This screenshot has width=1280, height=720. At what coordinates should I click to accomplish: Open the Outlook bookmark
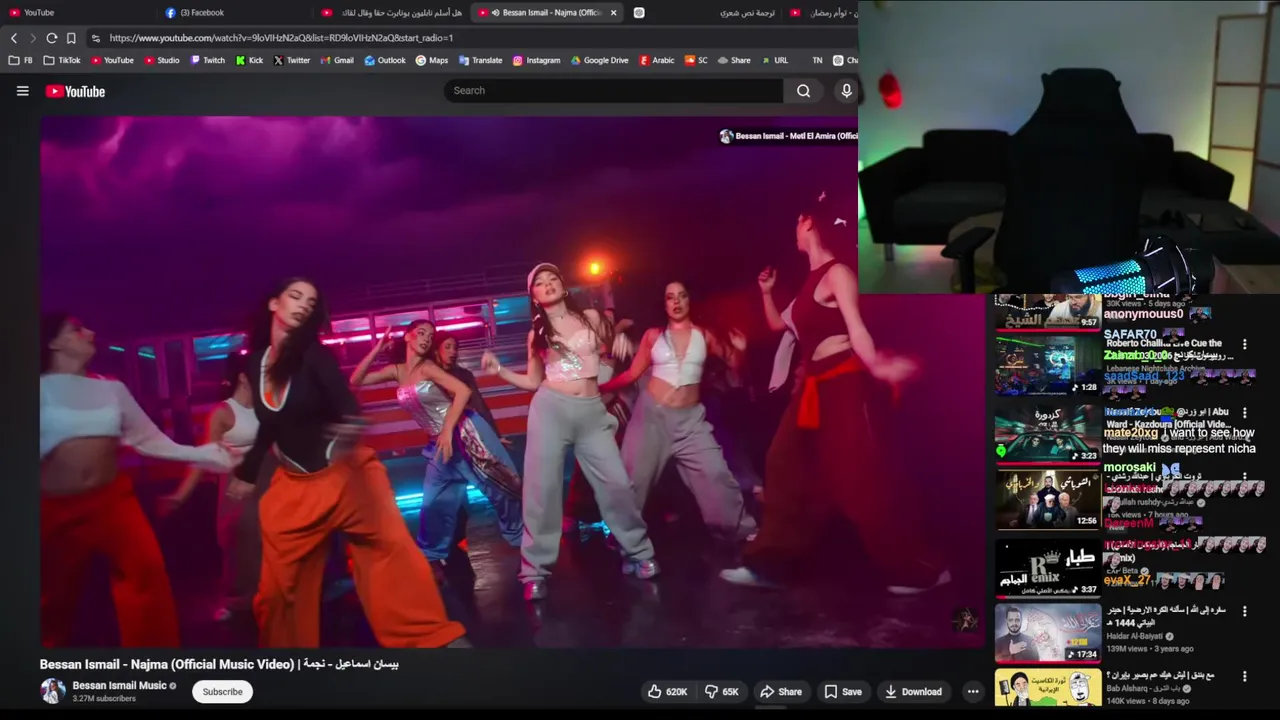point(385,60)
